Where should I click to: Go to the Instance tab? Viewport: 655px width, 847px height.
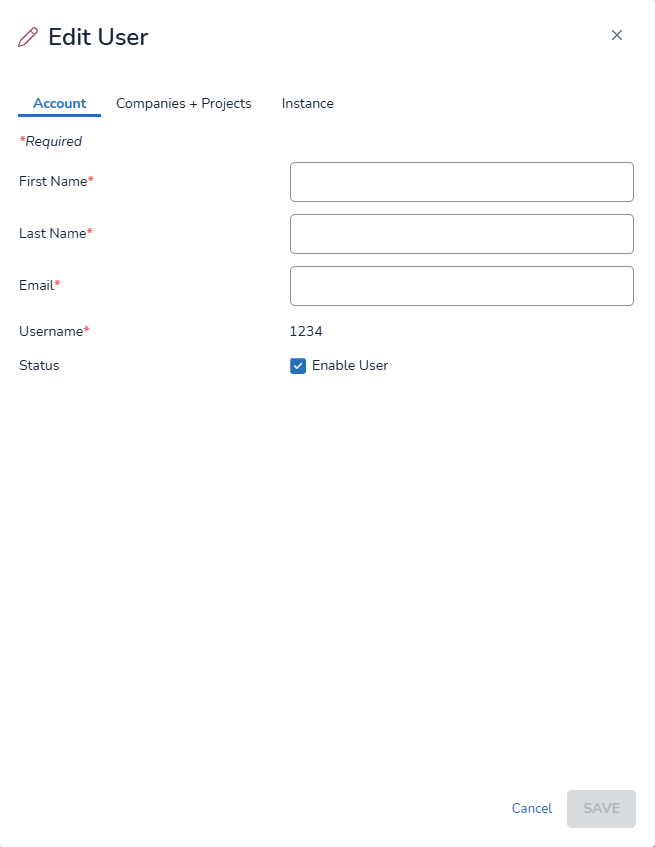(308, 103)
